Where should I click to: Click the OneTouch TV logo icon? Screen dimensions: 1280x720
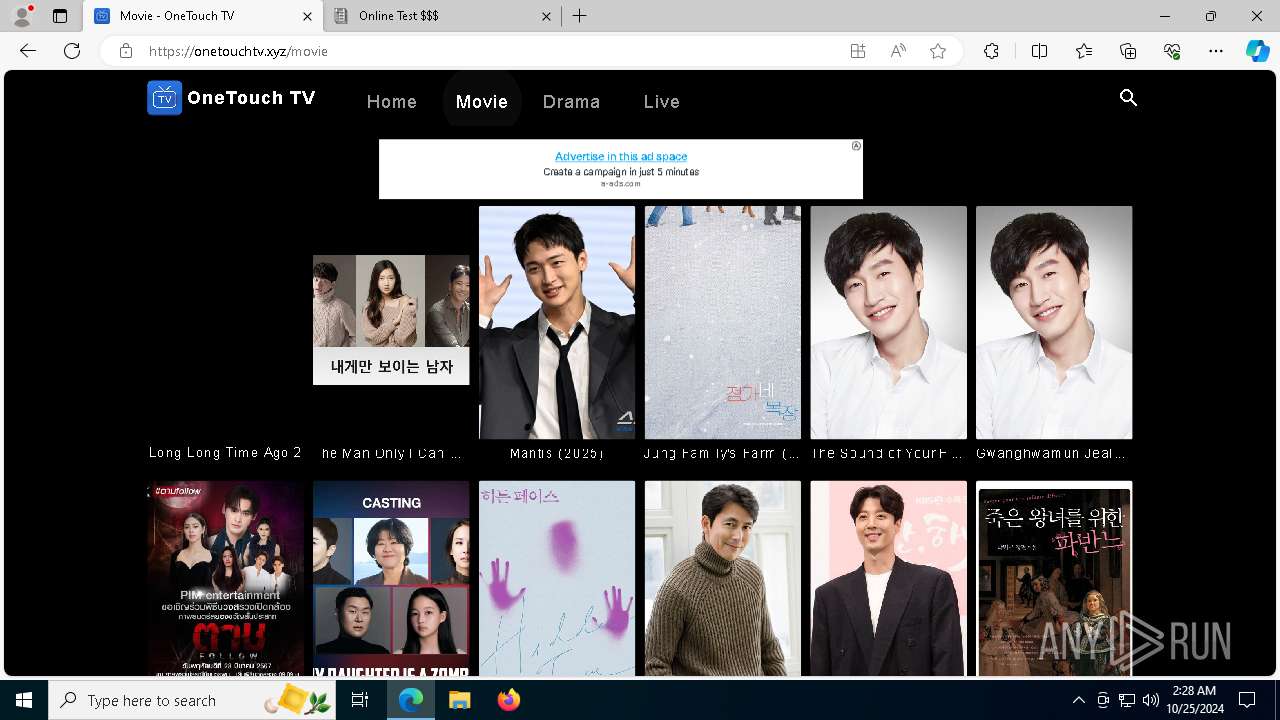(x=164, y=98)
